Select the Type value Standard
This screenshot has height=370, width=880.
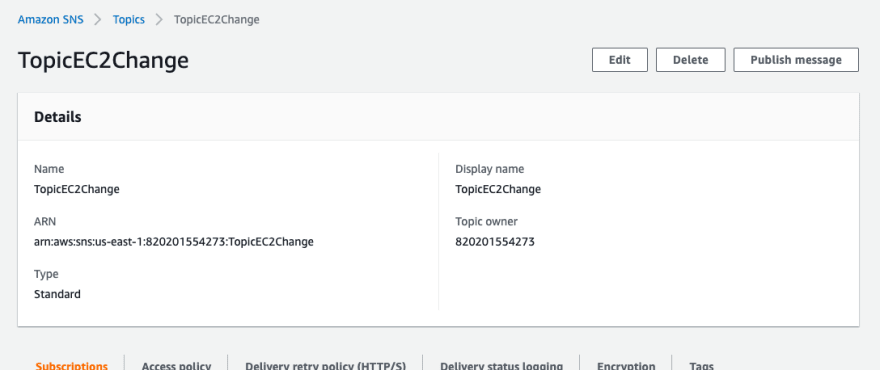pos(57,294)
